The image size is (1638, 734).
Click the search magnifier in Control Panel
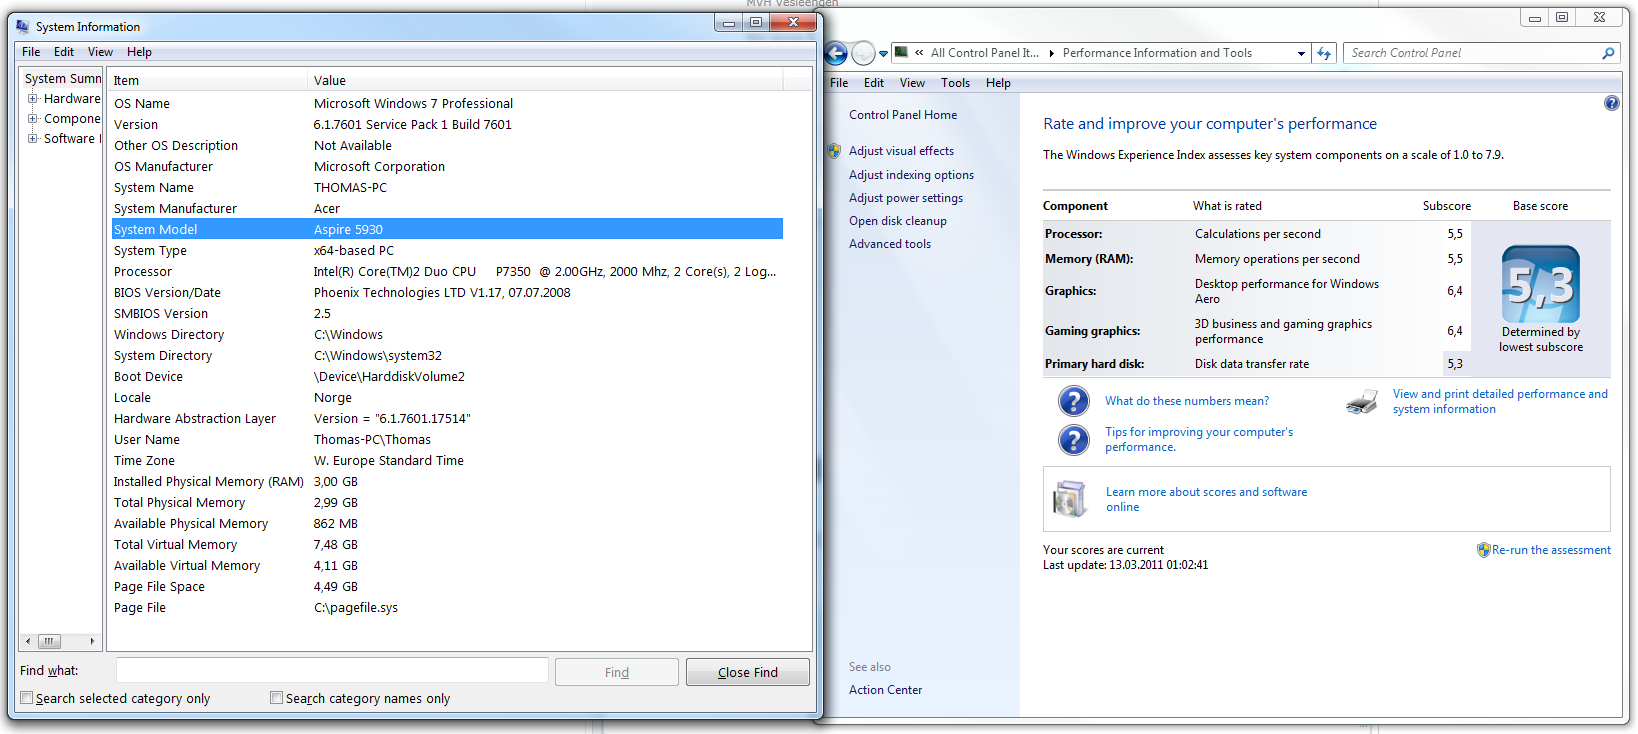(1608, 53)
